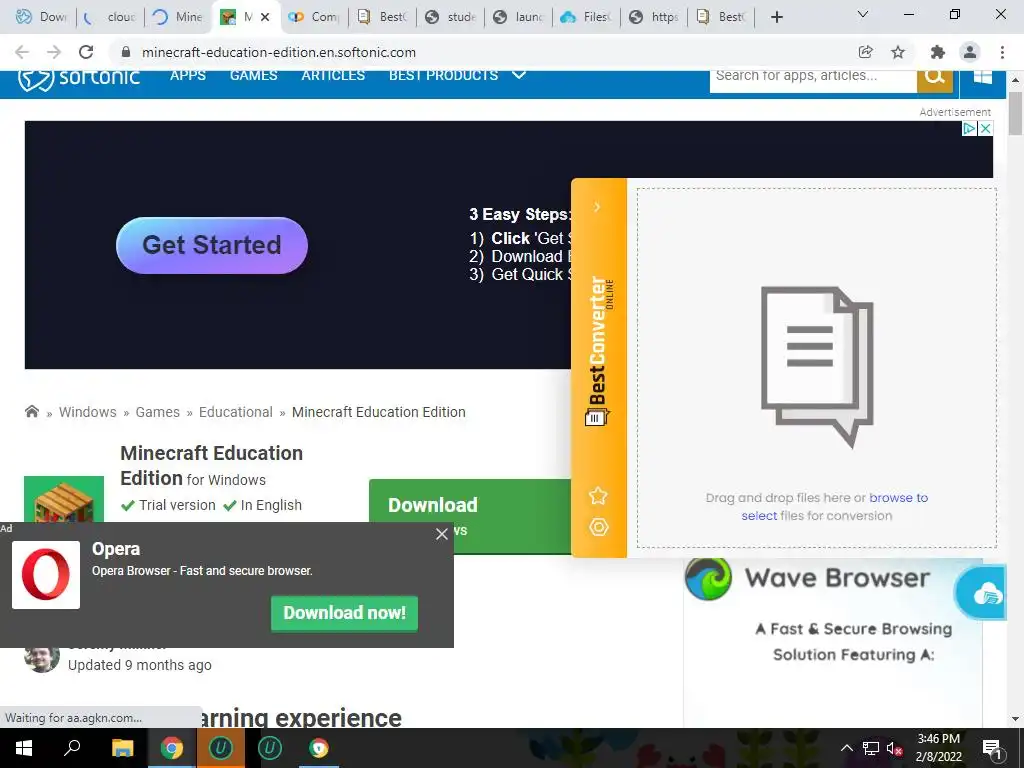
Task: Click the page vertical scrollbar thumb
Action: point(1015,114)
